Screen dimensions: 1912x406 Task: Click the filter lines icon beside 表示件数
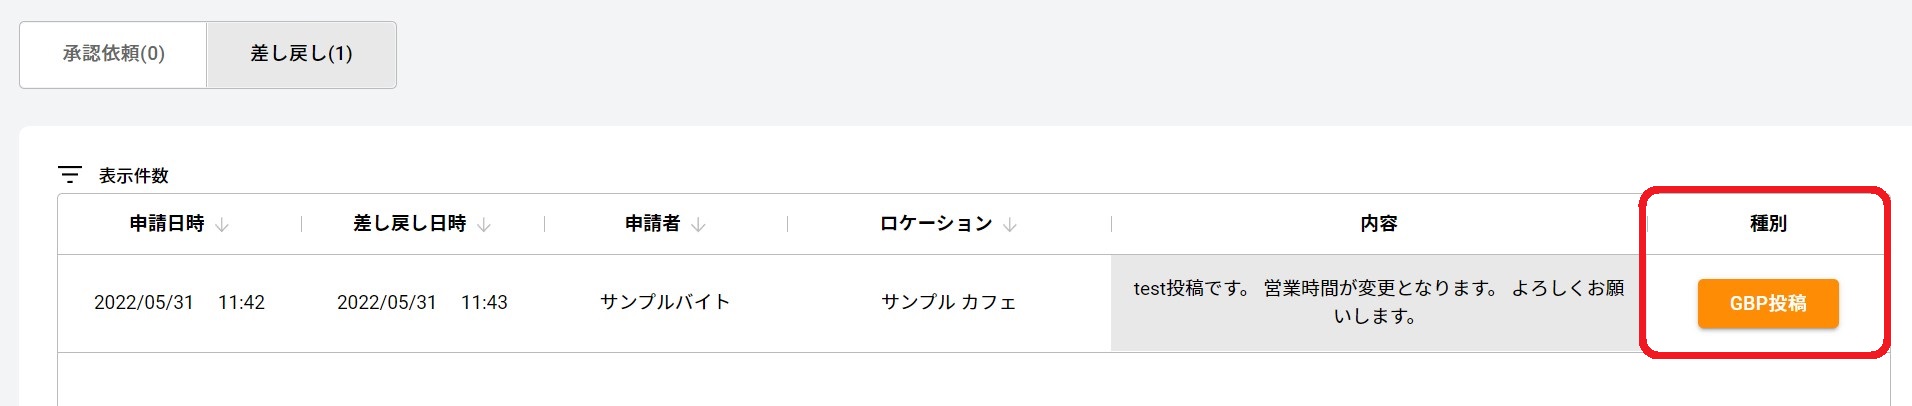70,175
